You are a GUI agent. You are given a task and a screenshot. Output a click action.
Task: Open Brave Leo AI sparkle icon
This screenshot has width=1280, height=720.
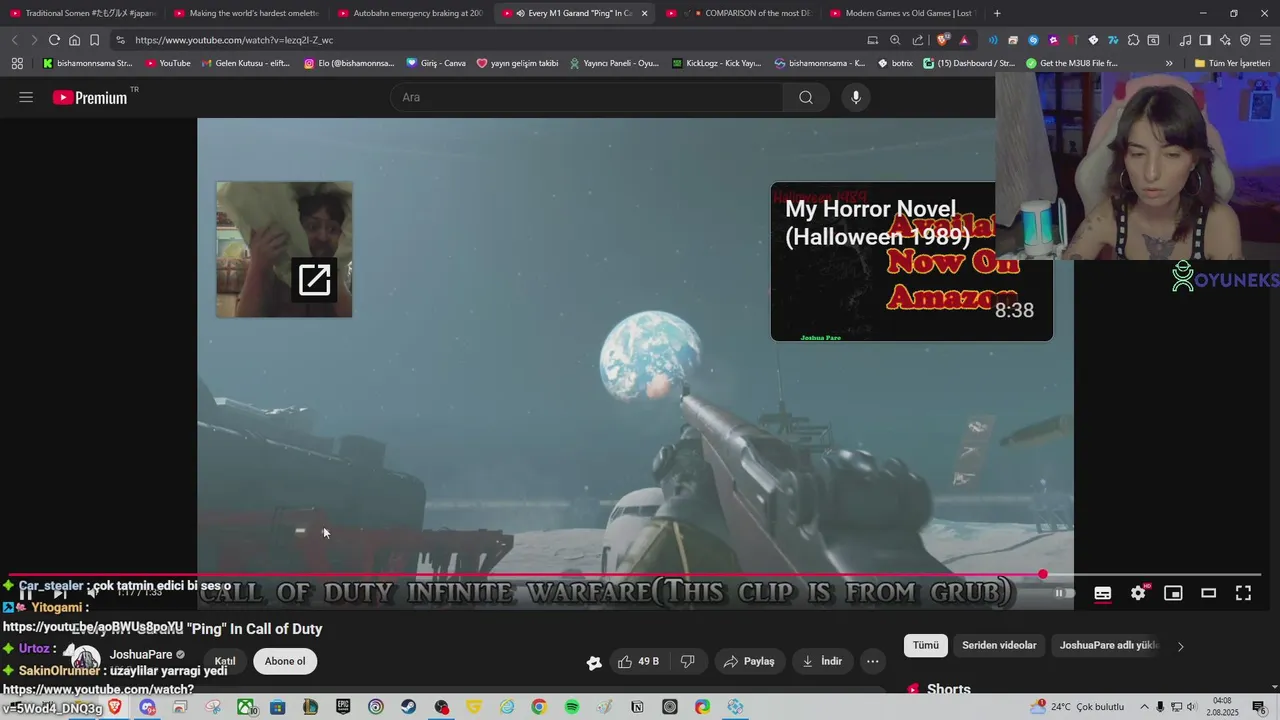(1225, 40)
